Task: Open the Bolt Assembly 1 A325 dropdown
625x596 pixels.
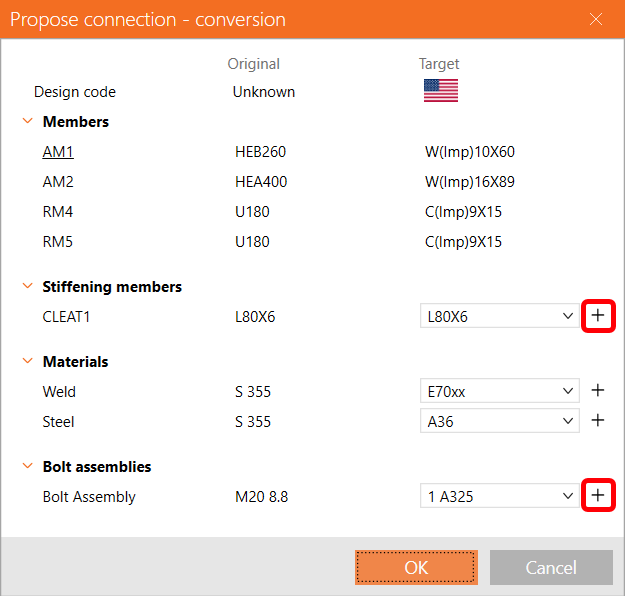Action: 499,496
